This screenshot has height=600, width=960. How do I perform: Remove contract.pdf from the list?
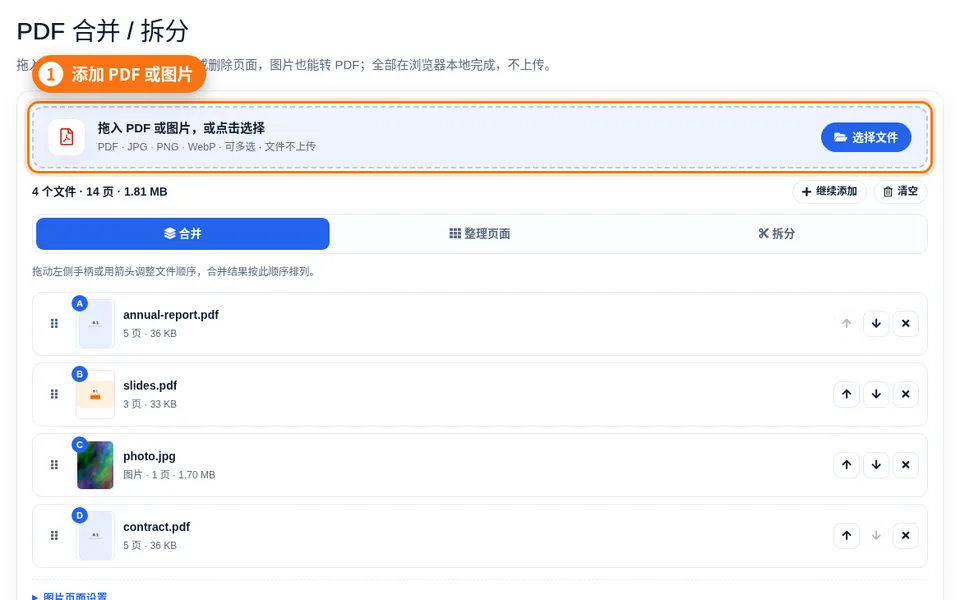[x=906, y=536]
